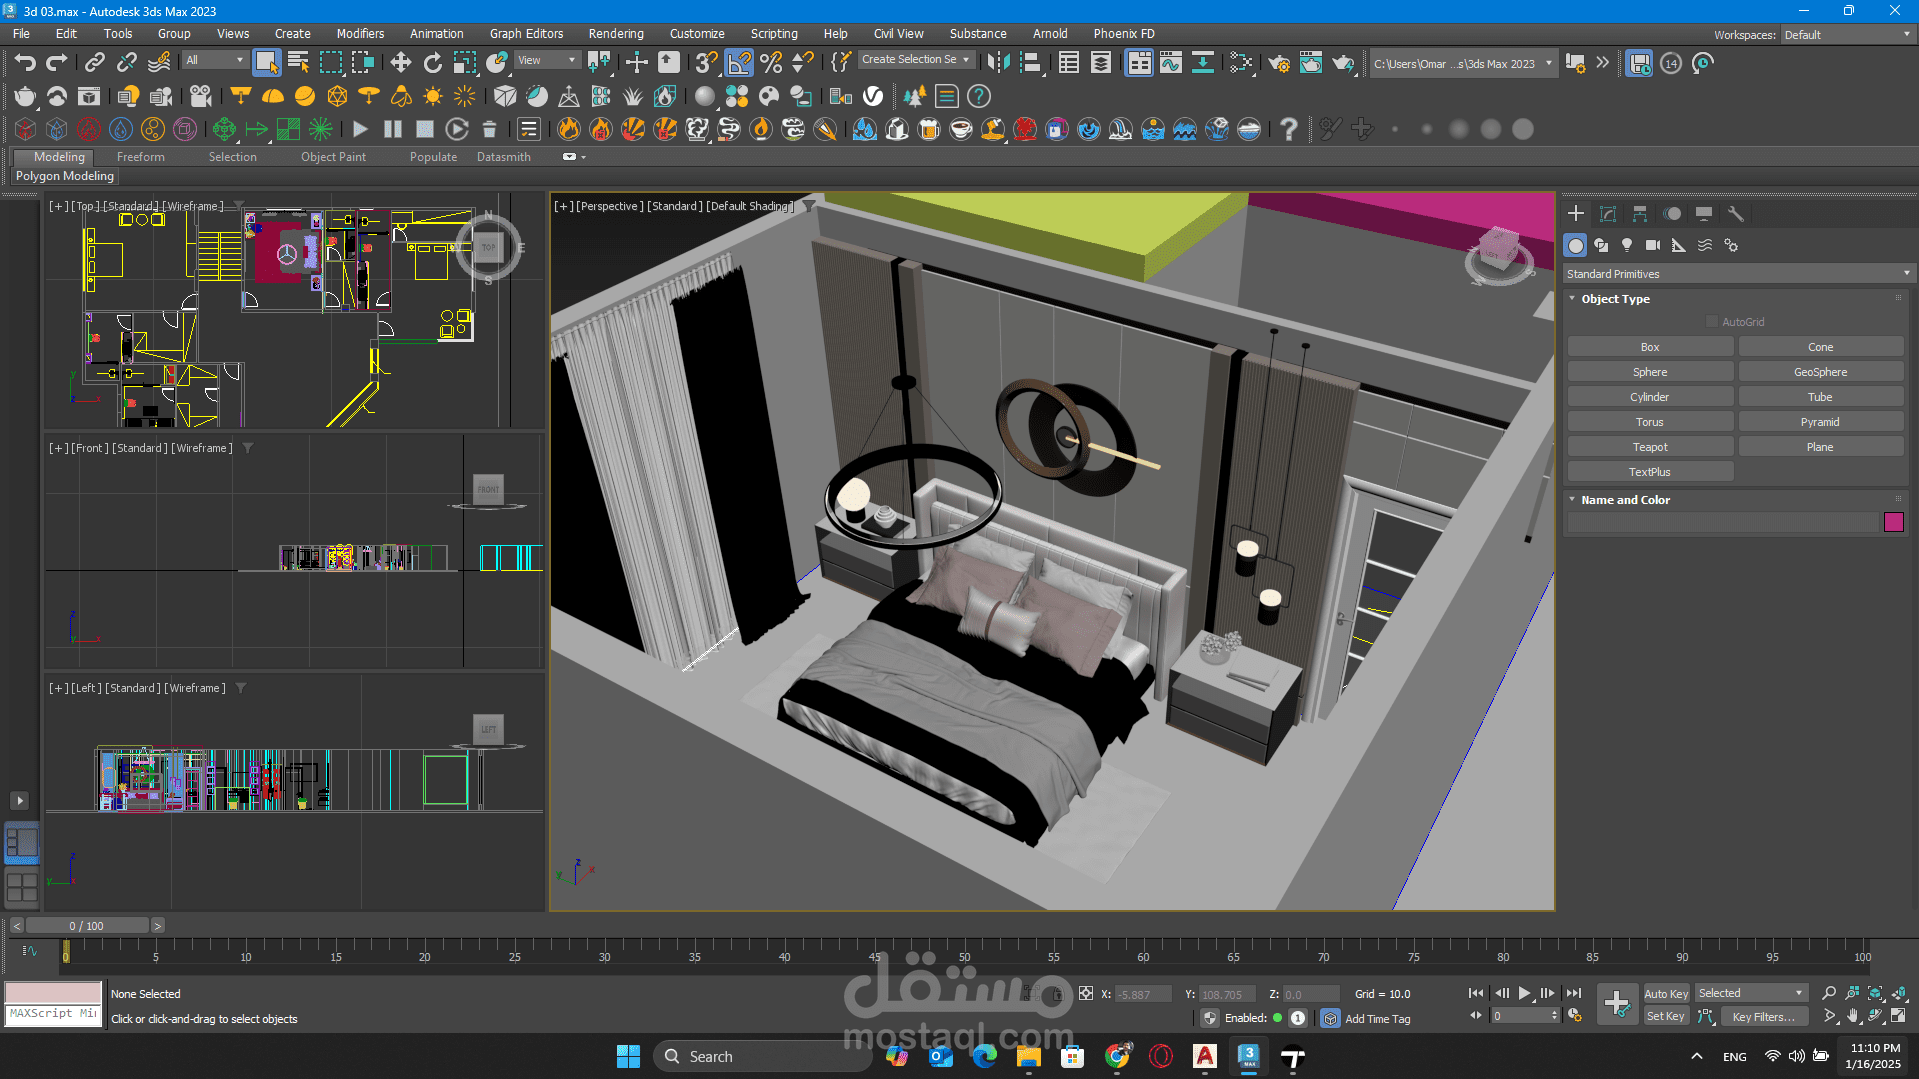The height and width of the screenshot is (1079, 1919).
Task: Activate the Rotate tool
Action: (433, 63)
